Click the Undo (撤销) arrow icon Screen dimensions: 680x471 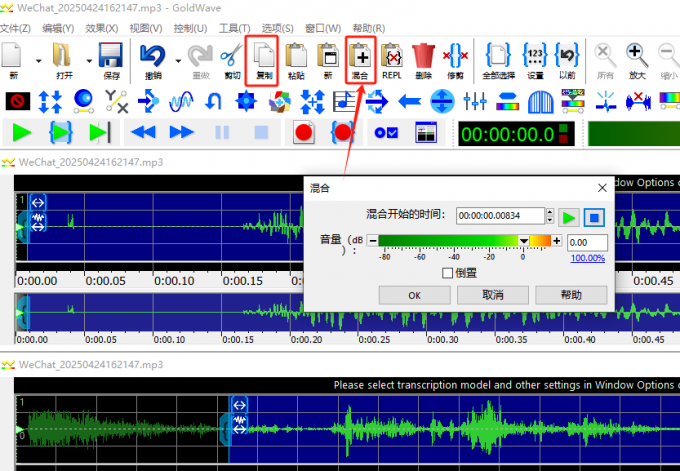[x=153, y=56]
